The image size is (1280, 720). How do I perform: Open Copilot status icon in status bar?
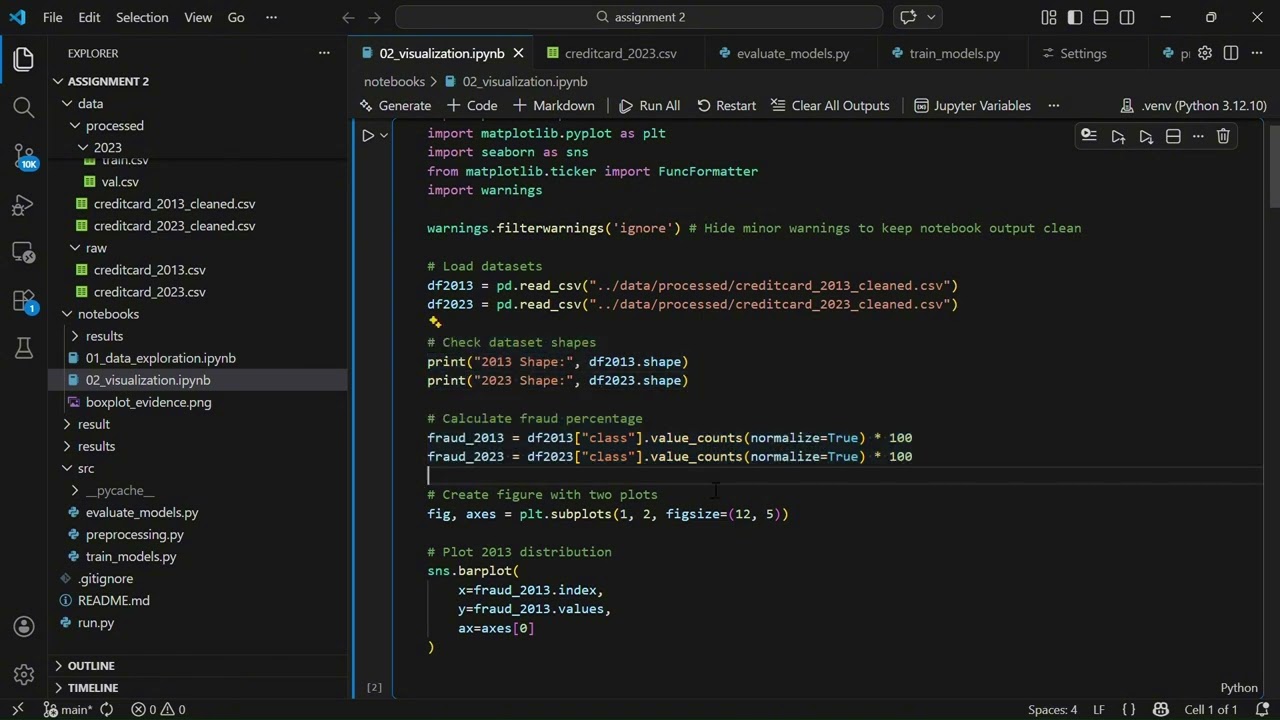(x=1161, y=709)
